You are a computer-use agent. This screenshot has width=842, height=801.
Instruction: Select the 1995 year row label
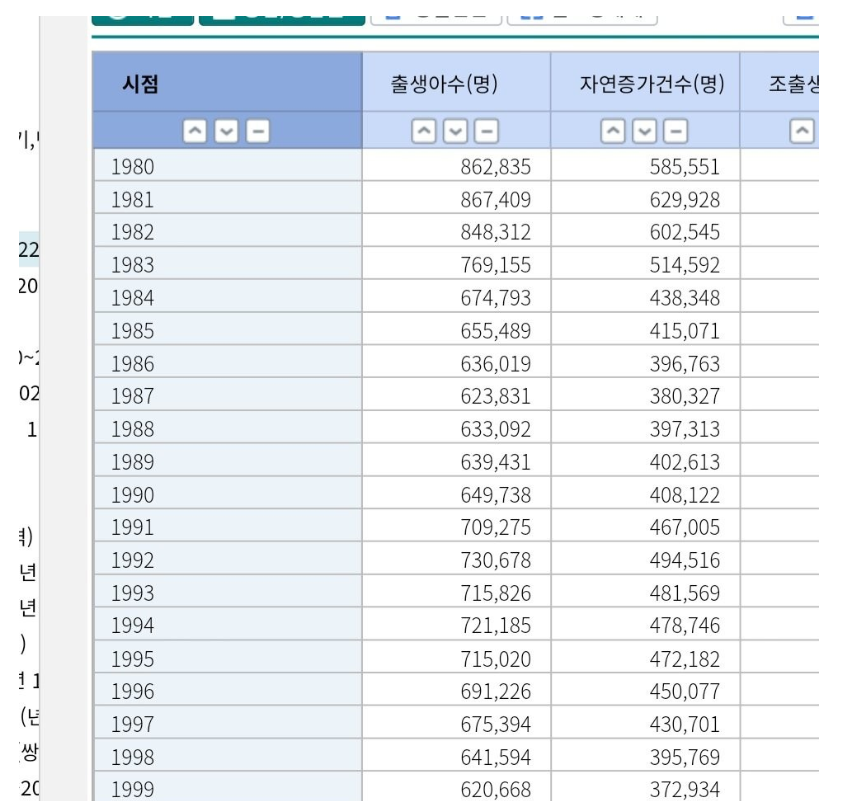pyautogui.click(x=133, y=659)
